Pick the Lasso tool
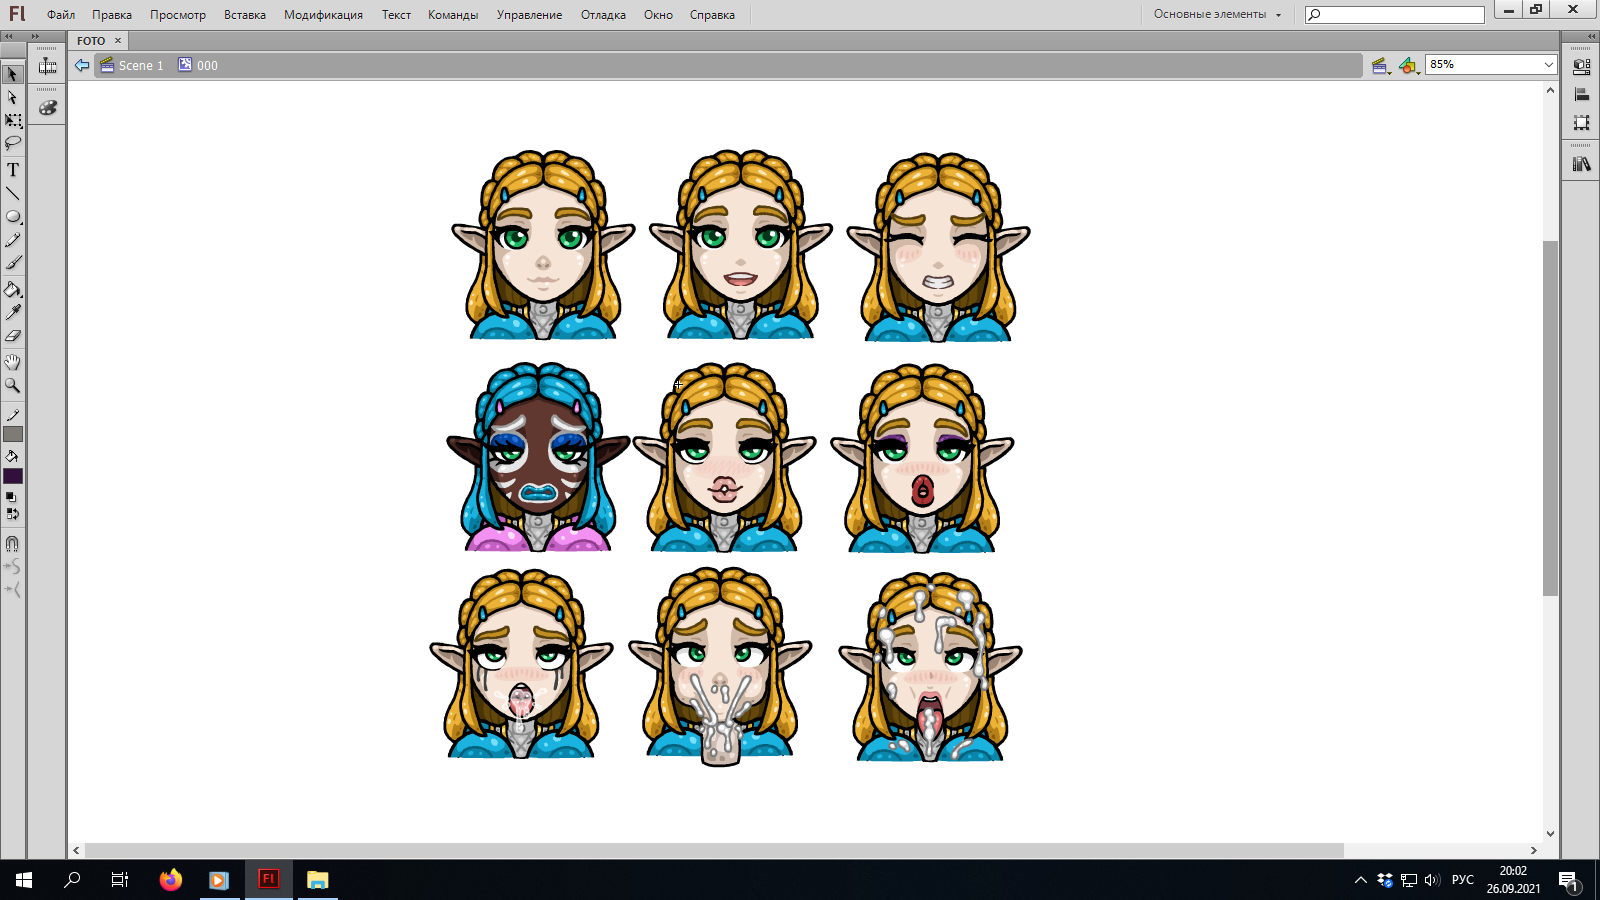 13,144
